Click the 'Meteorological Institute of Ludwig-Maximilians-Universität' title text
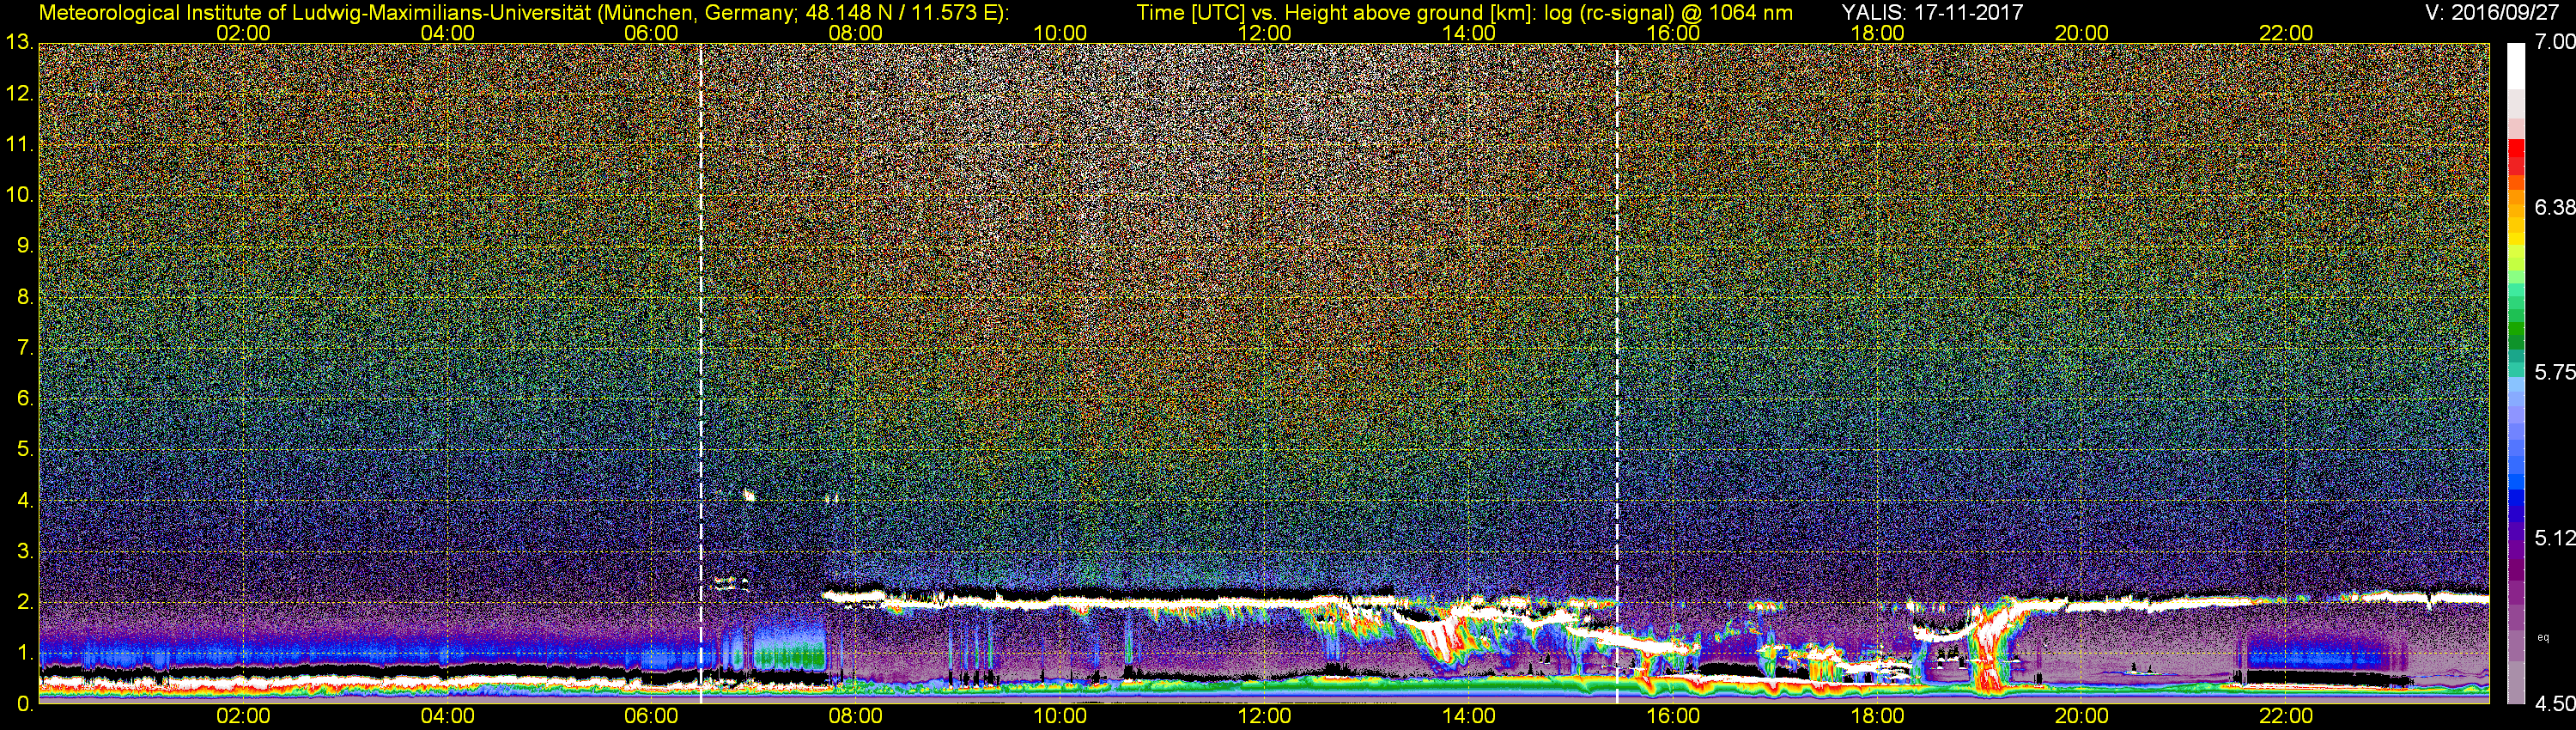 coord(316,12)
